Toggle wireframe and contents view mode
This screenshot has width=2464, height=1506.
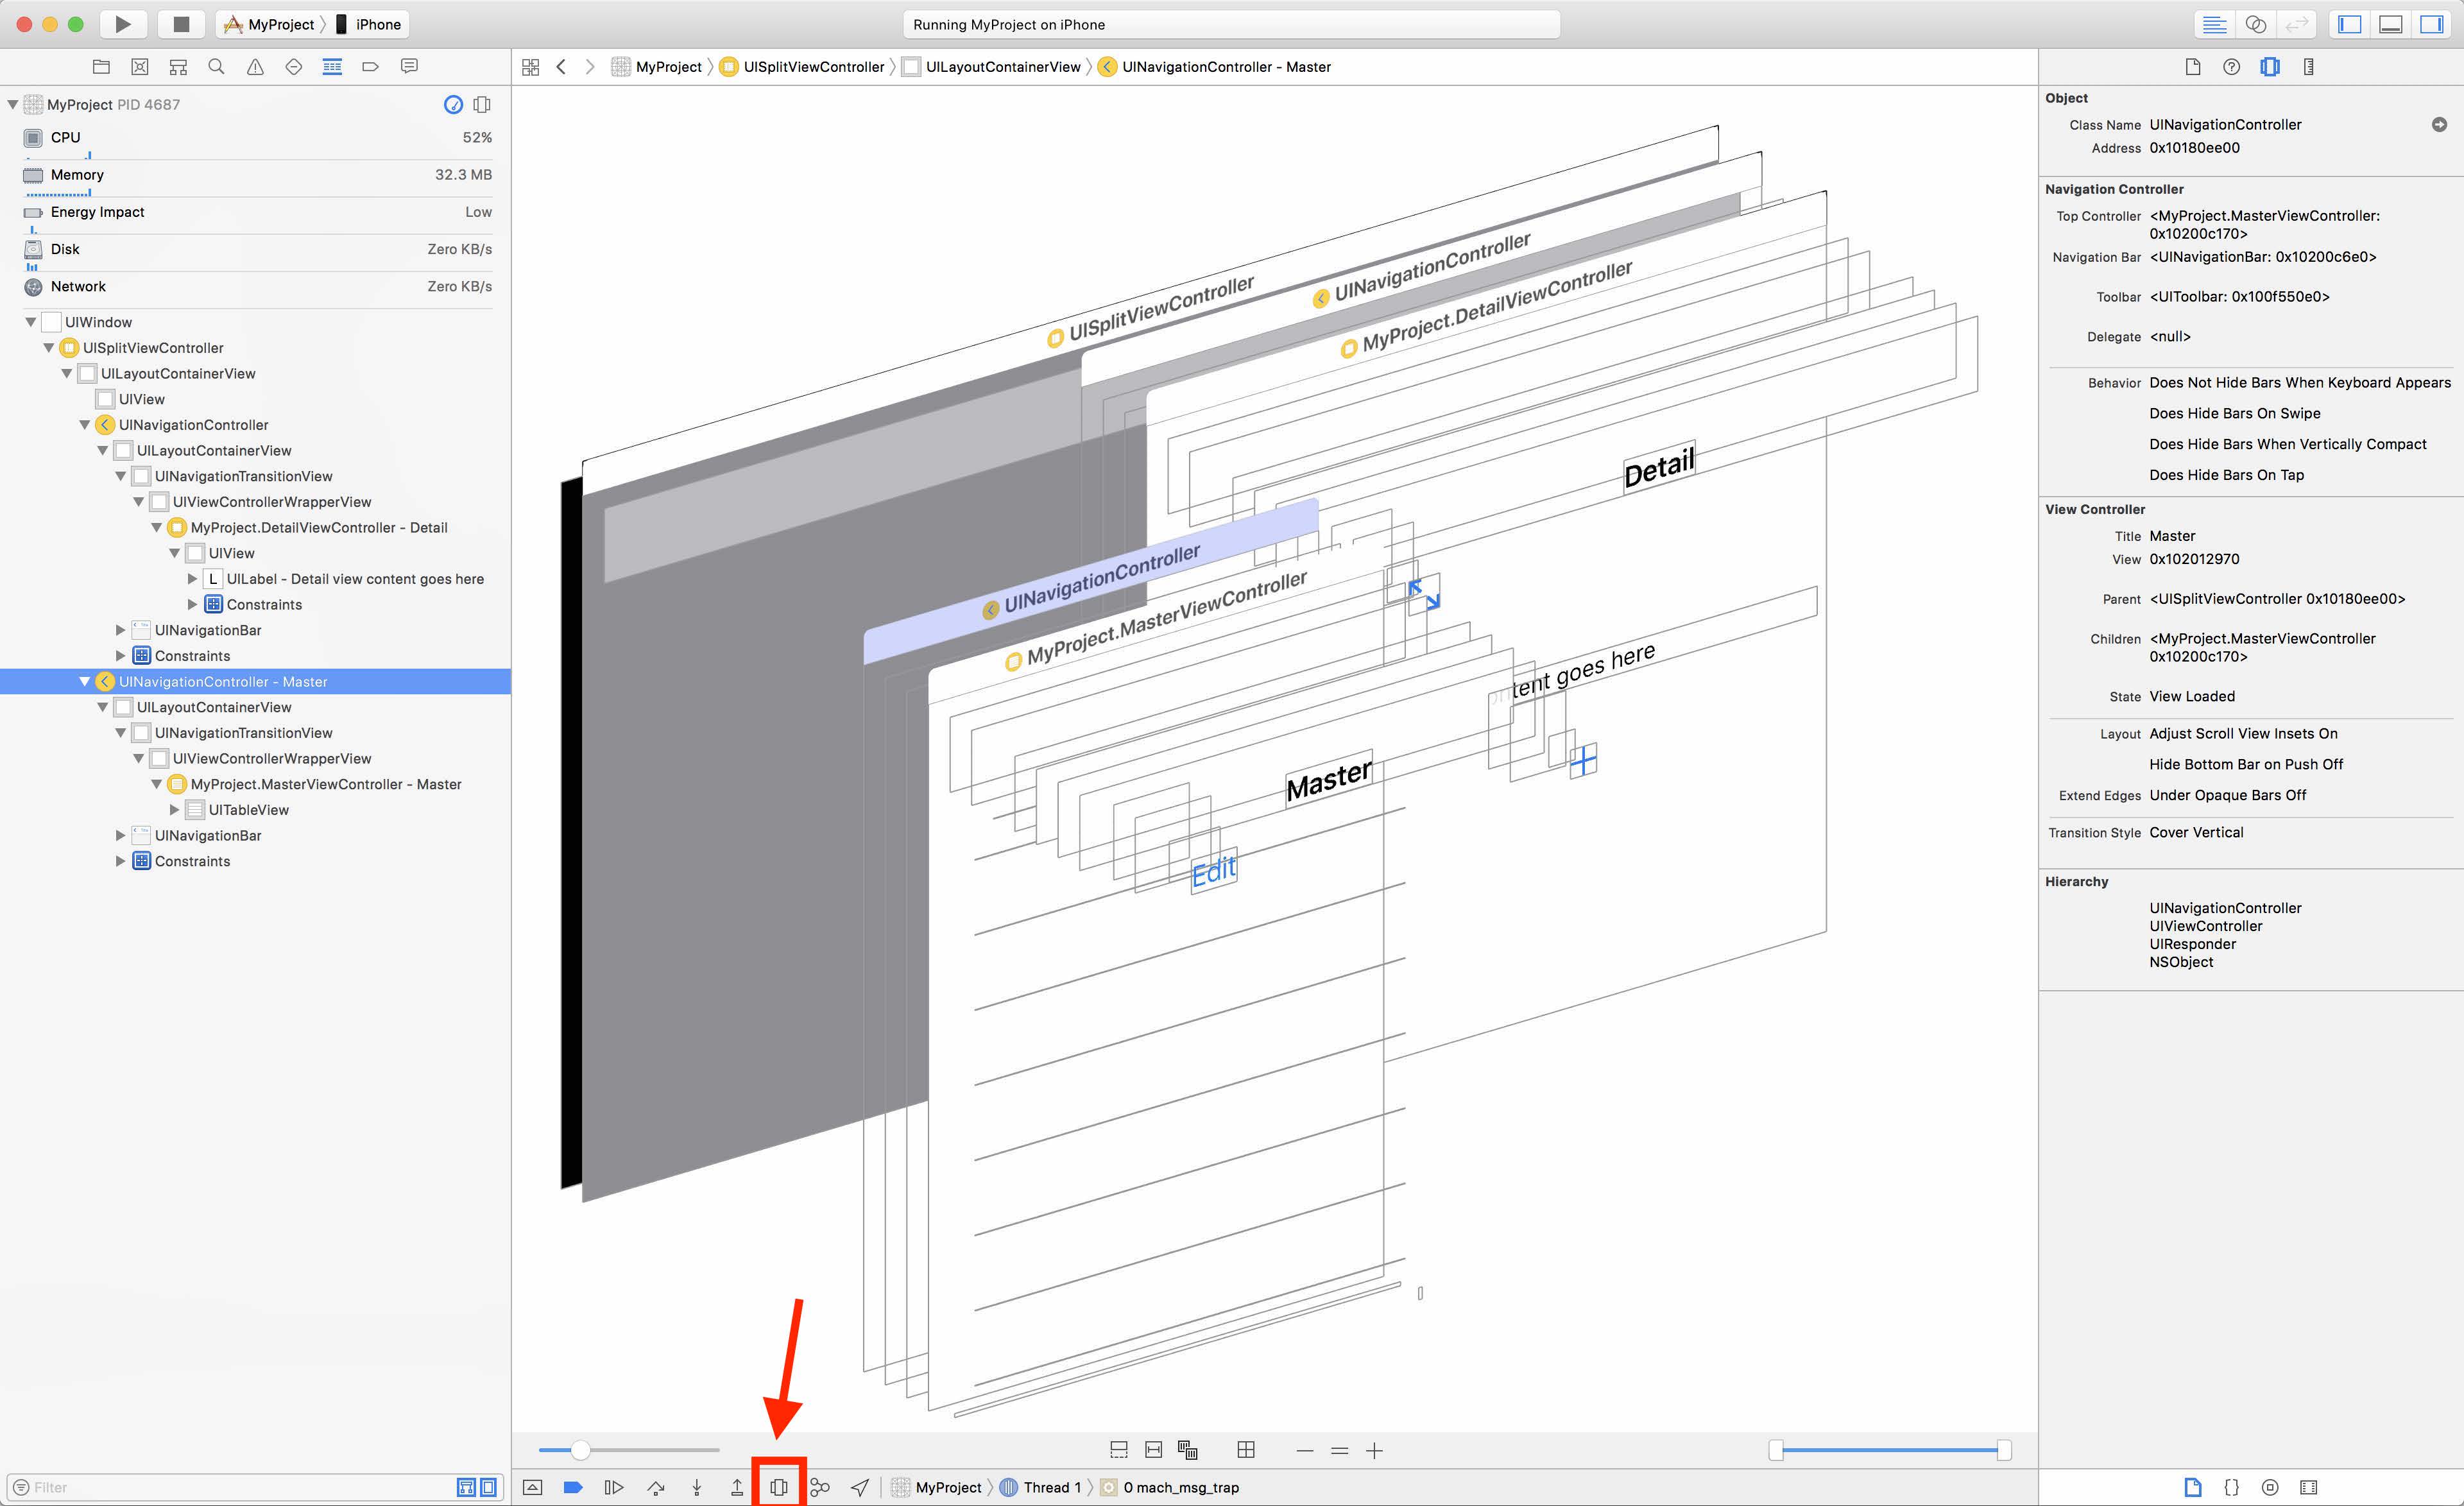coord(1188,1450)
